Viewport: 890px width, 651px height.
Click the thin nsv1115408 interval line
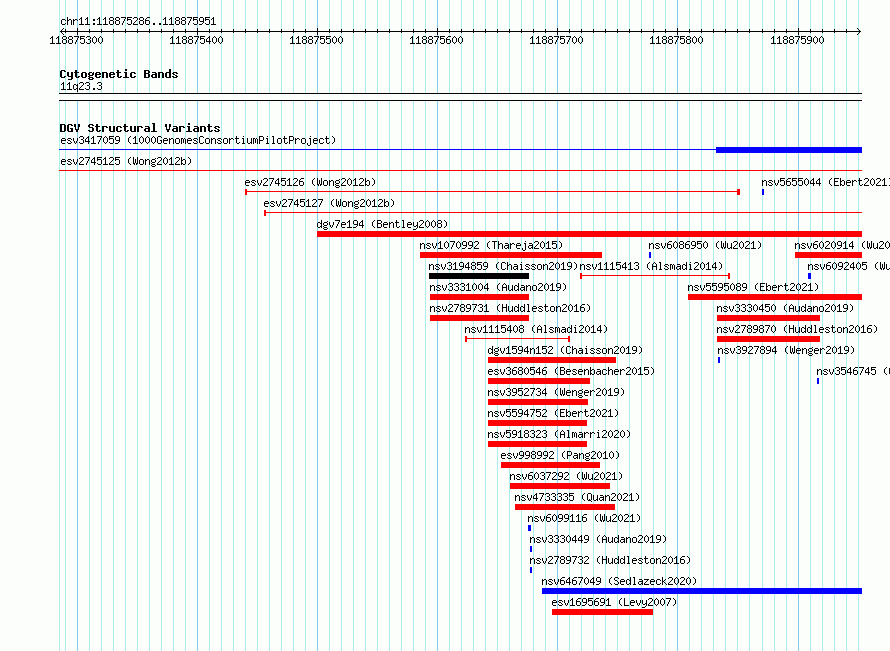click(x=518, y=339)
